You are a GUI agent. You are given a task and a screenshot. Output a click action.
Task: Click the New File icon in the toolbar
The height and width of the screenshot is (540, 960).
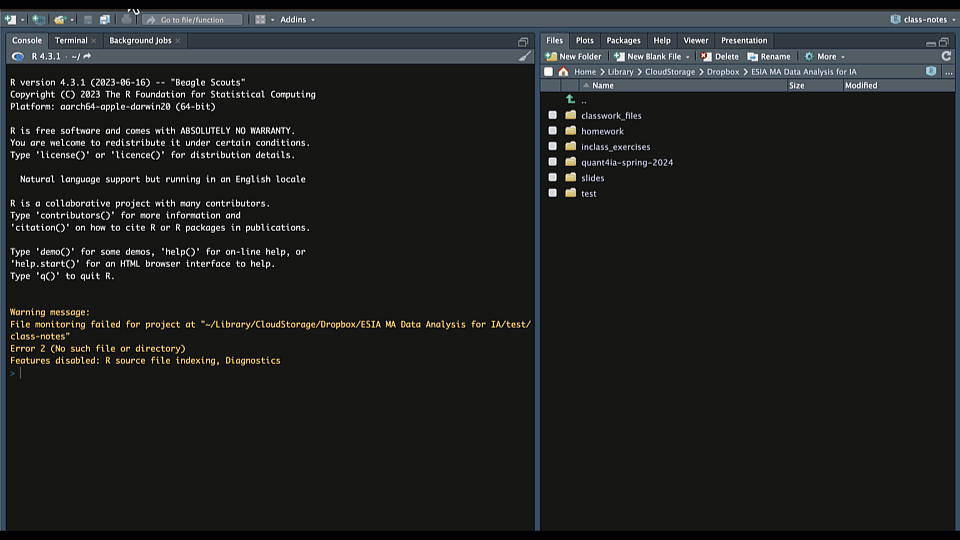click(10, 19)
